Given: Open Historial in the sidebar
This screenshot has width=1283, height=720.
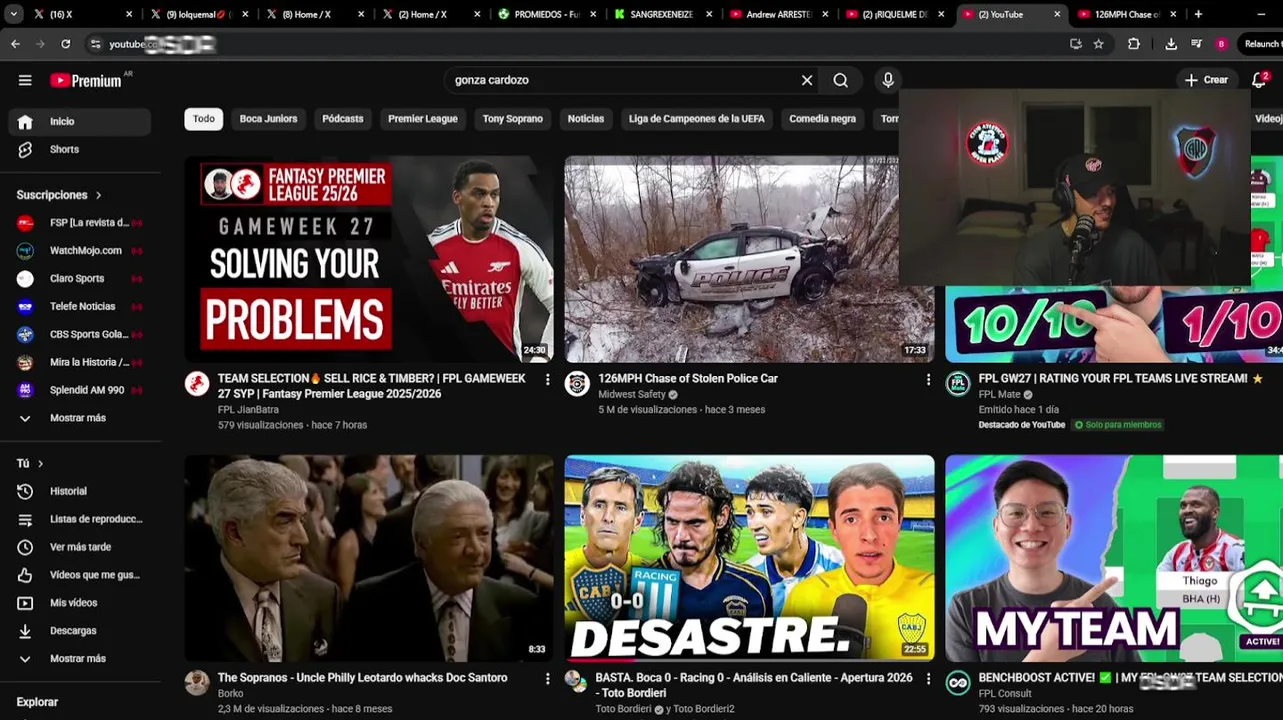Looking at the screenshot, I should coord(79,491).
